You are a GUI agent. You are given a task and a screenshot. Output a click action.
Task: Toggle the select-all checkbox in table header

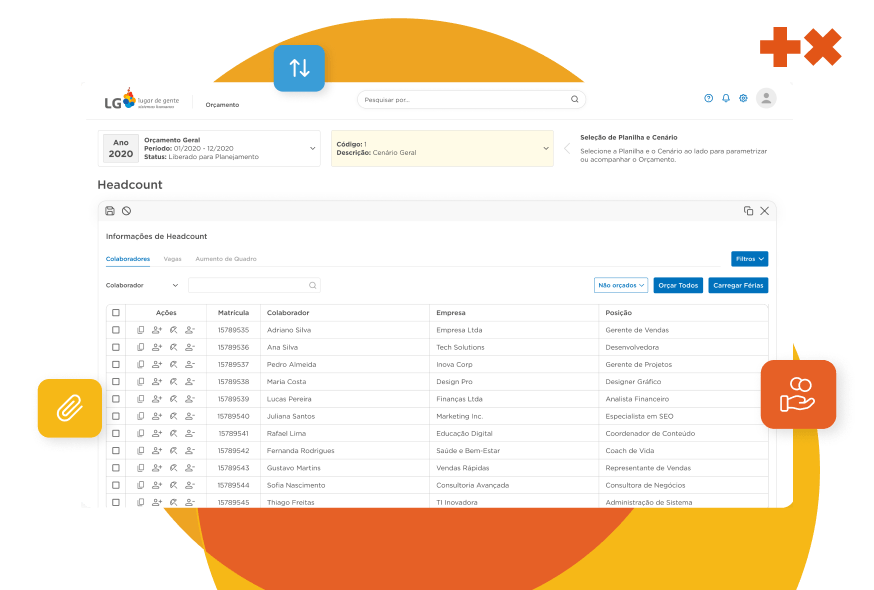pos(116,313)
